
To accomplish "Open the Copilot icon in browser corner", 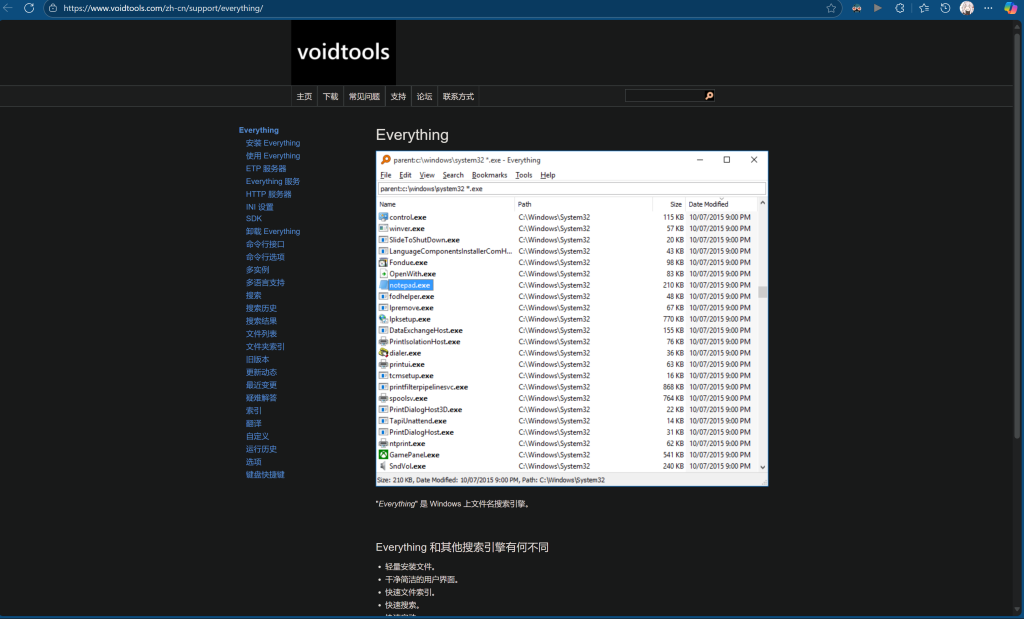I will tap(1010, 8).
